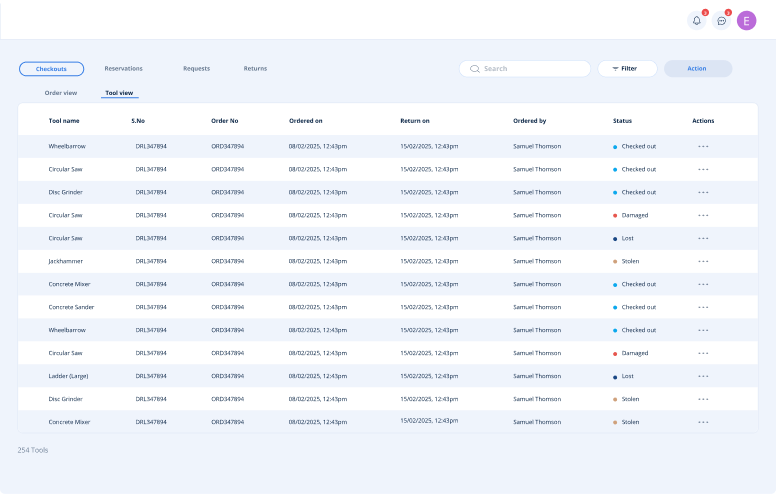Open the three-dot actions for the Ladder (Large) row

coord(703,376)
